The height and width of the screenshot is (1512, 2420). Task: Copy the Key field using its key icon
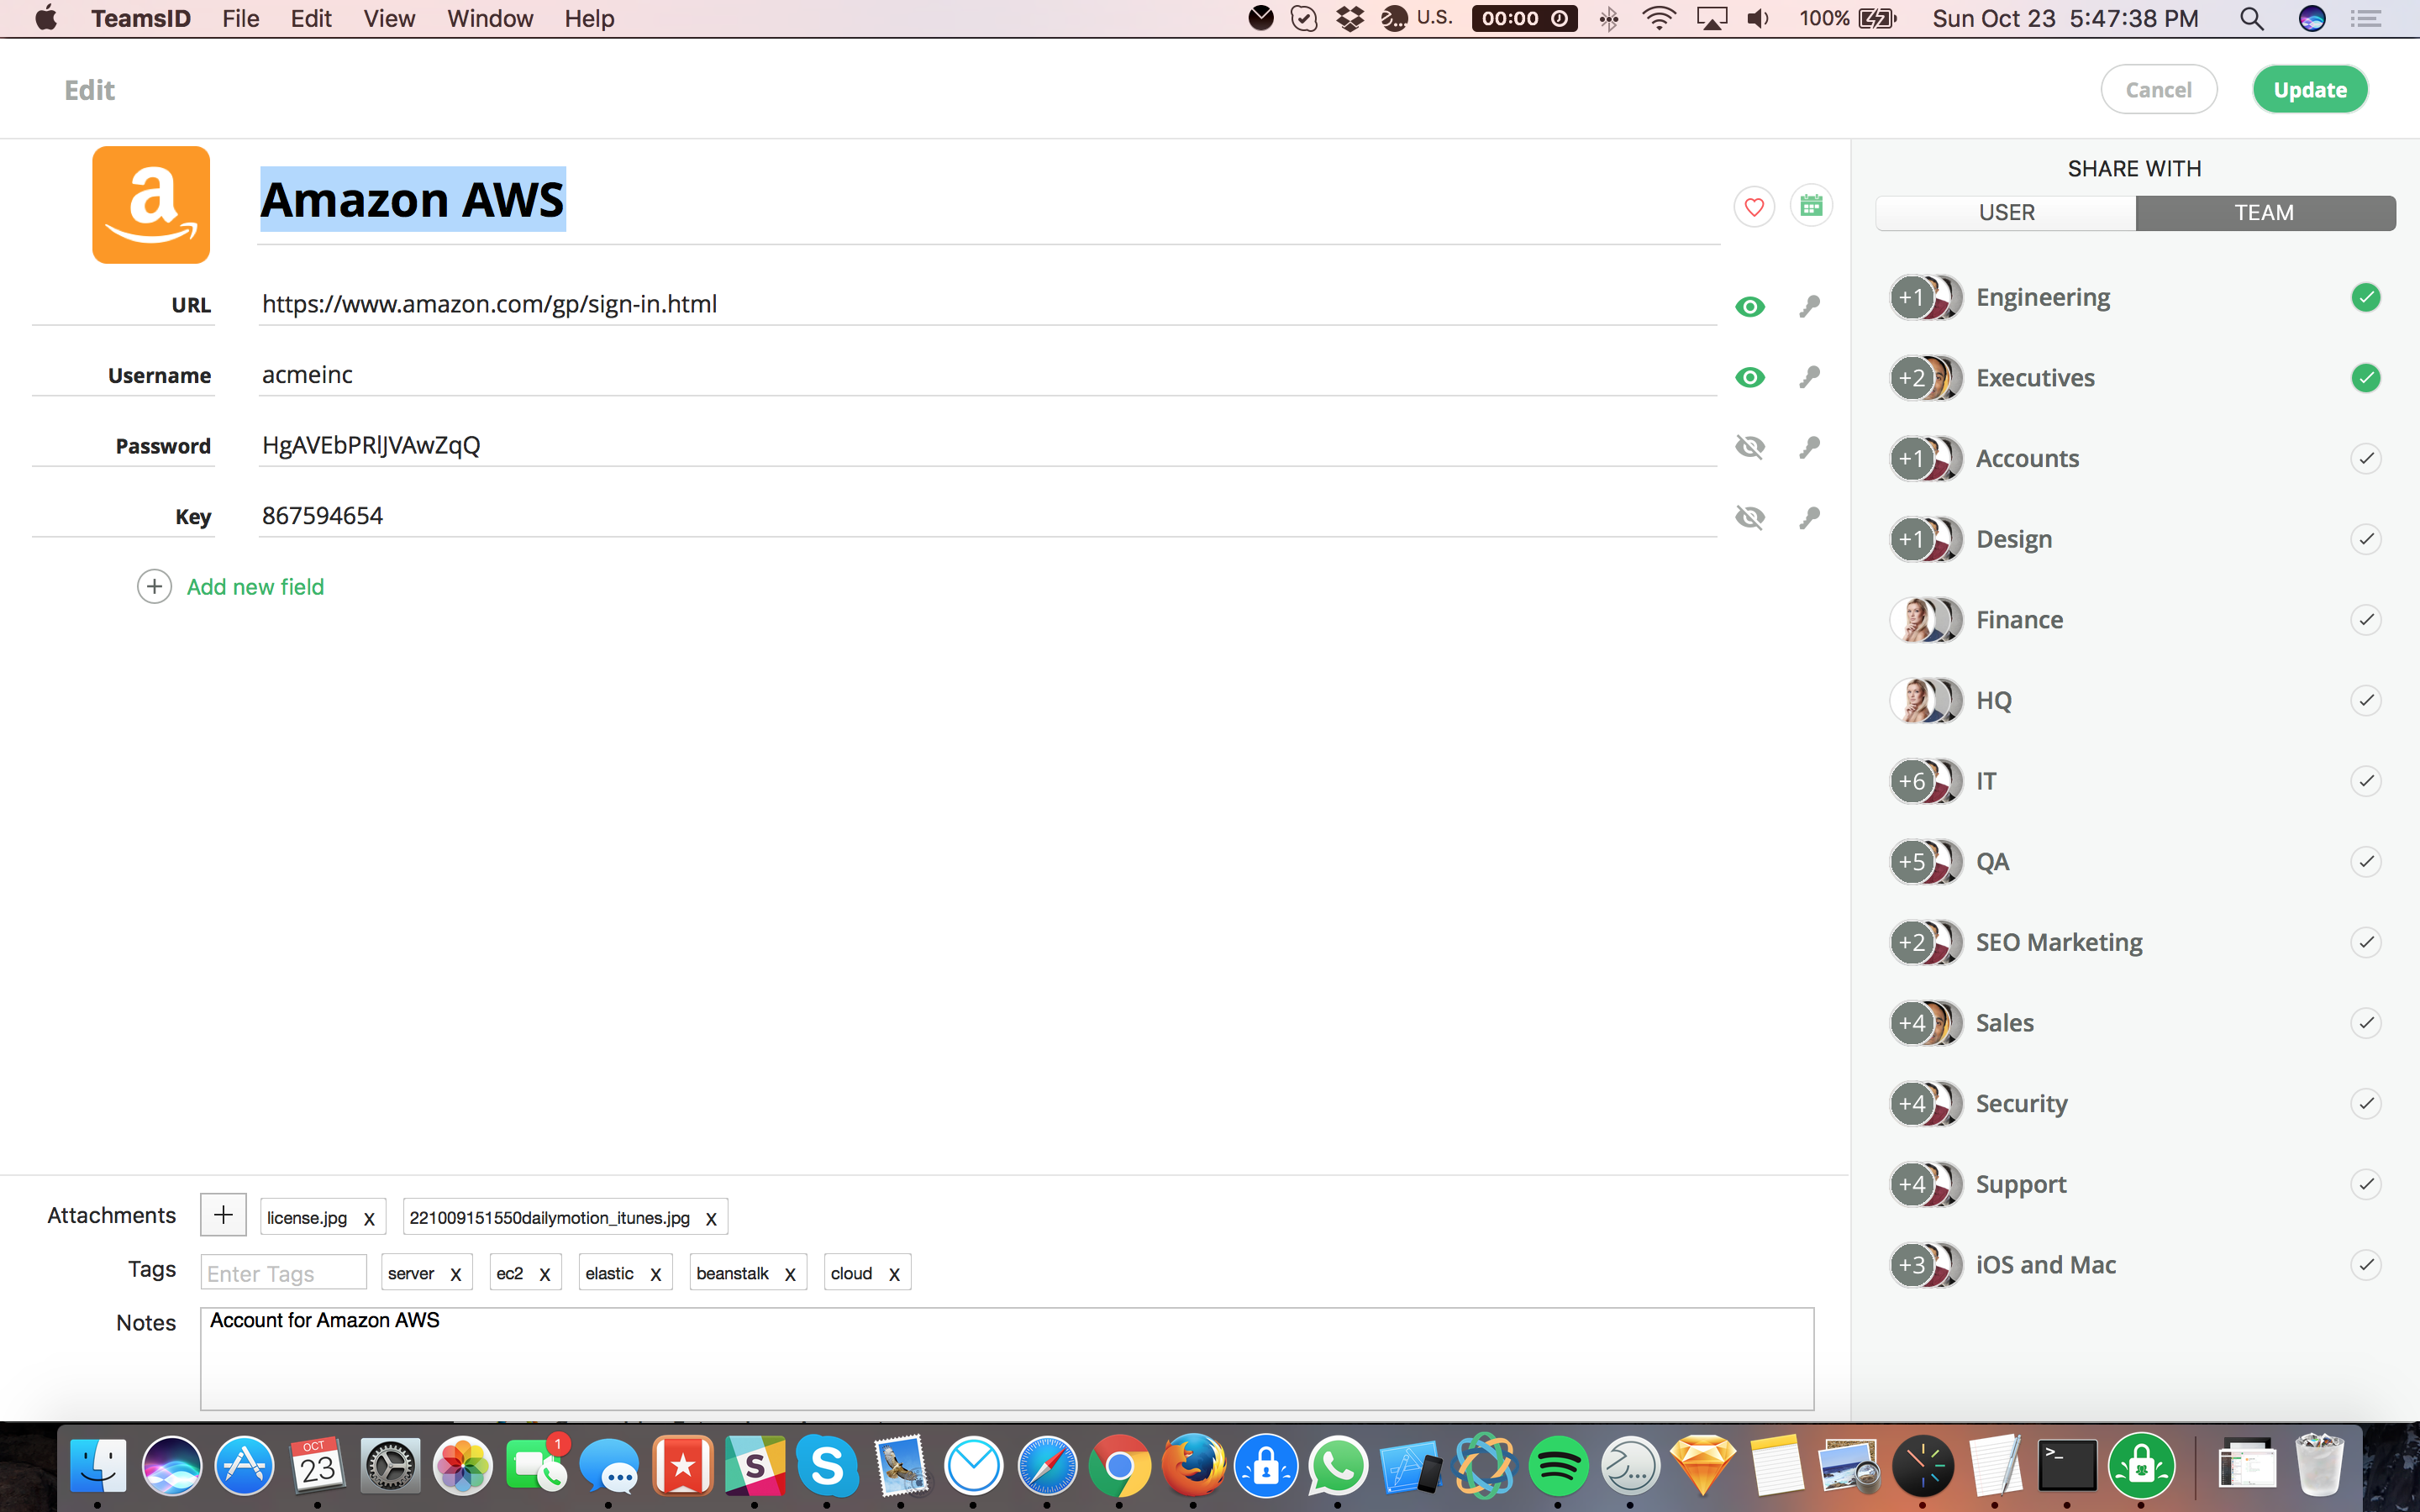pos(1811,517)
